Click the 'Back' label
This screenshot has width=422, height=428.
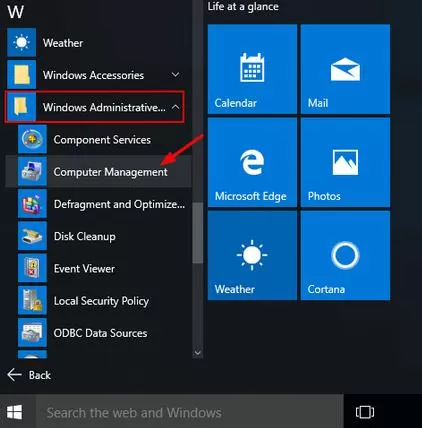(x=40, y=375)
